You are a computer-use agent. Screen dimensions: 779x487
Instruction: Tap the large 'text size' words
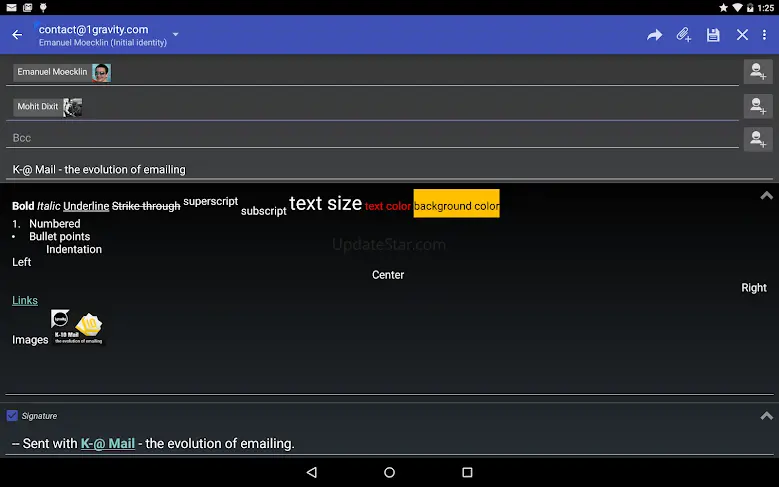(325, 203)
